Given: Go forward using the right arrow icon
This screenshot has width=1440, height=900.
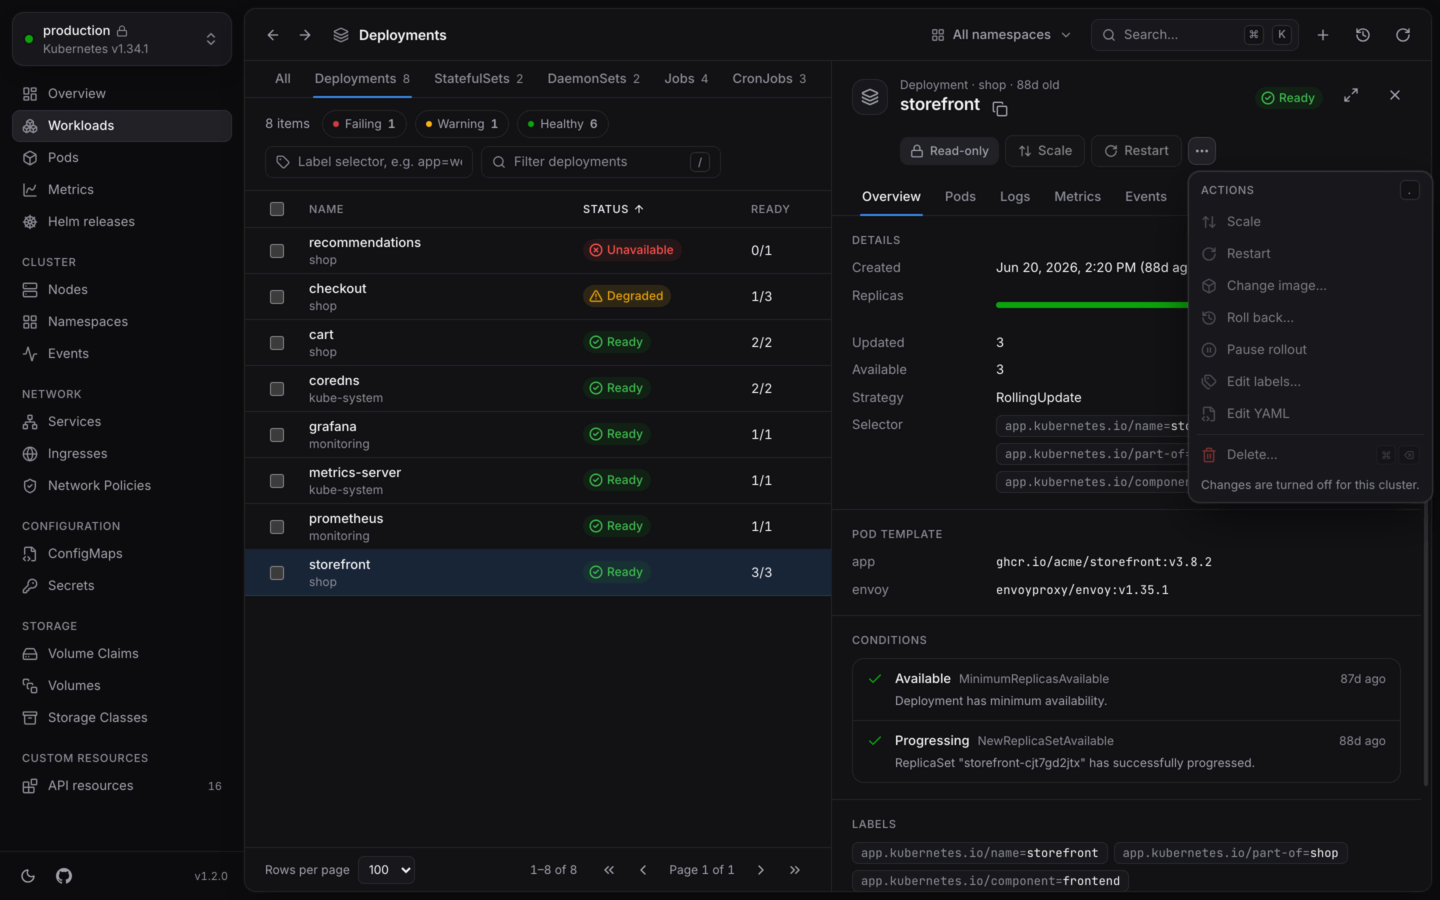Looking at the screenshot, I should (305, 35).
